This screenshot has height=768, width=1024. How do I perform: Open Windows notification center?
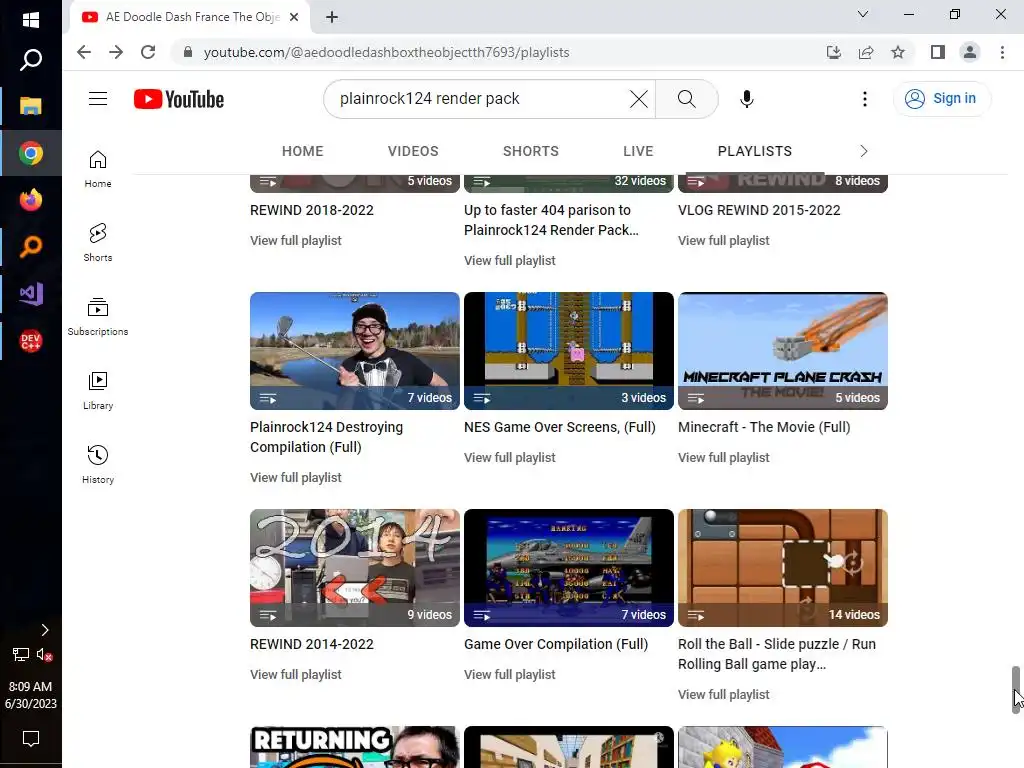(31, 739)
